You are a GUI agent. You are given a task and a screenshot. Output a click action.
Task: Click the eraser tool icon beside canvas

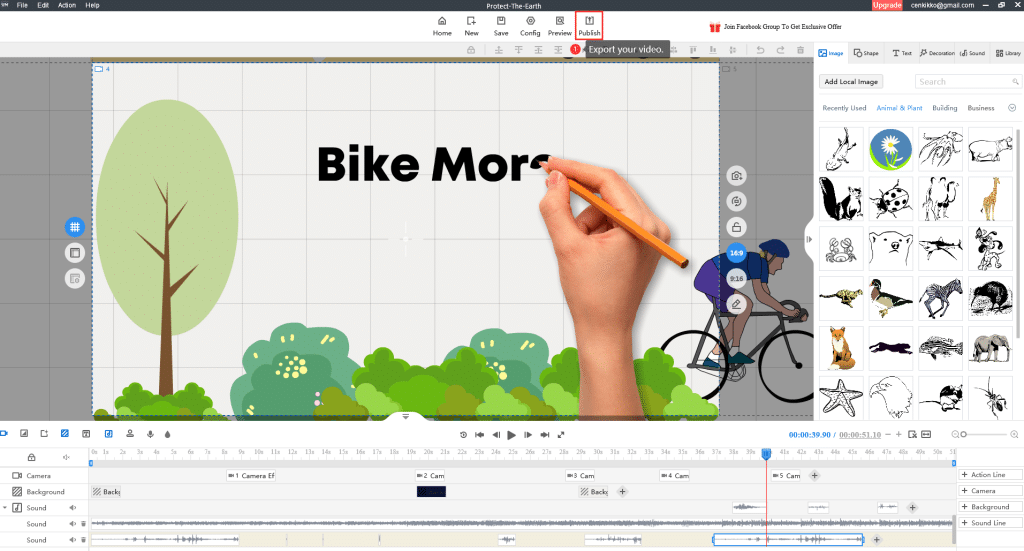click(x=737, y=303)
